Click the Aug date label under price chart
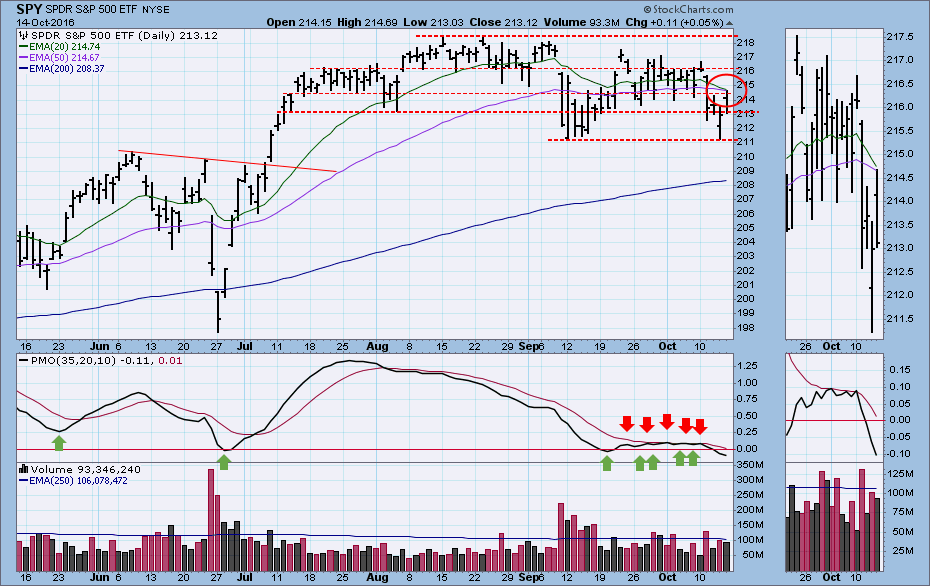 tap(378, 346)
